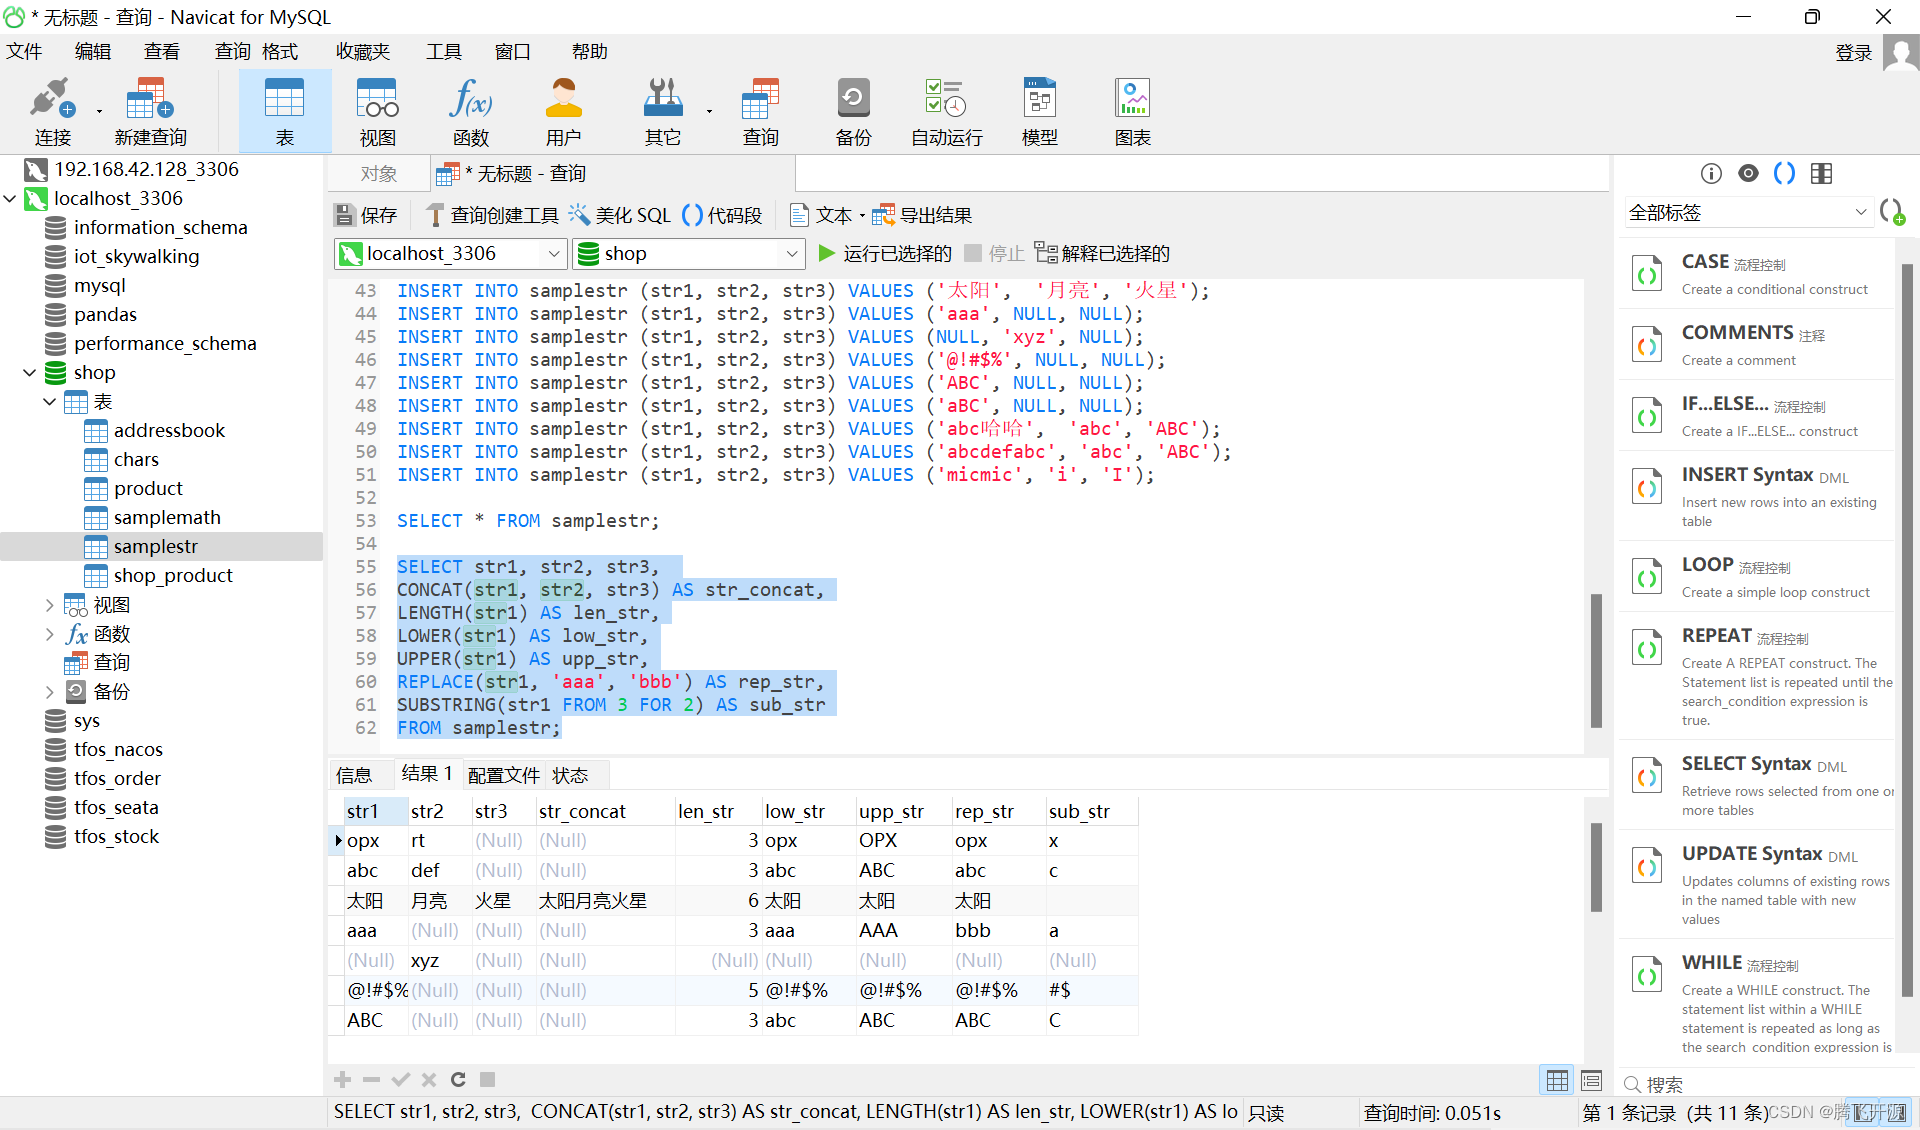Open the 工具 menu
Screen dimensions: 1920x1130
[443, 52]
